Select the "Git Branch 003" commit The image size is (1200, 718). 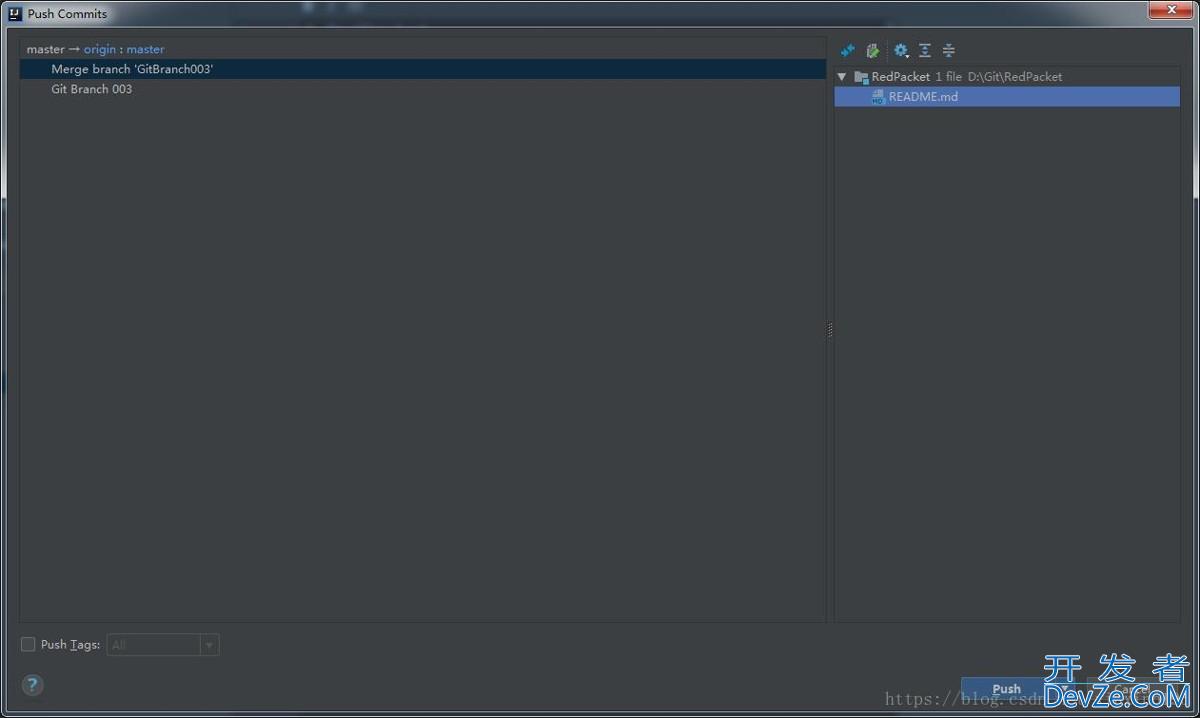(x=92, y=89)
